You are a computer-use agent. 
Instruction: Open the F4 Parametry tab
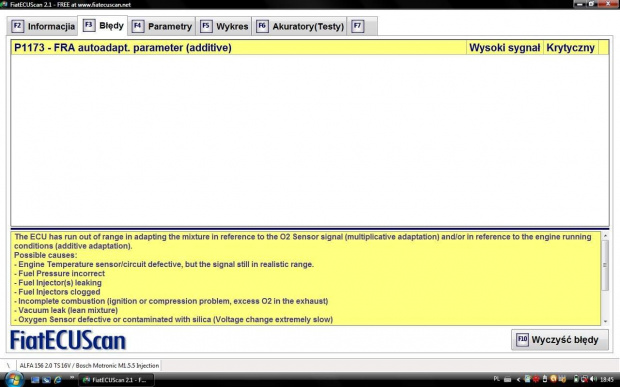click(162, 26)
